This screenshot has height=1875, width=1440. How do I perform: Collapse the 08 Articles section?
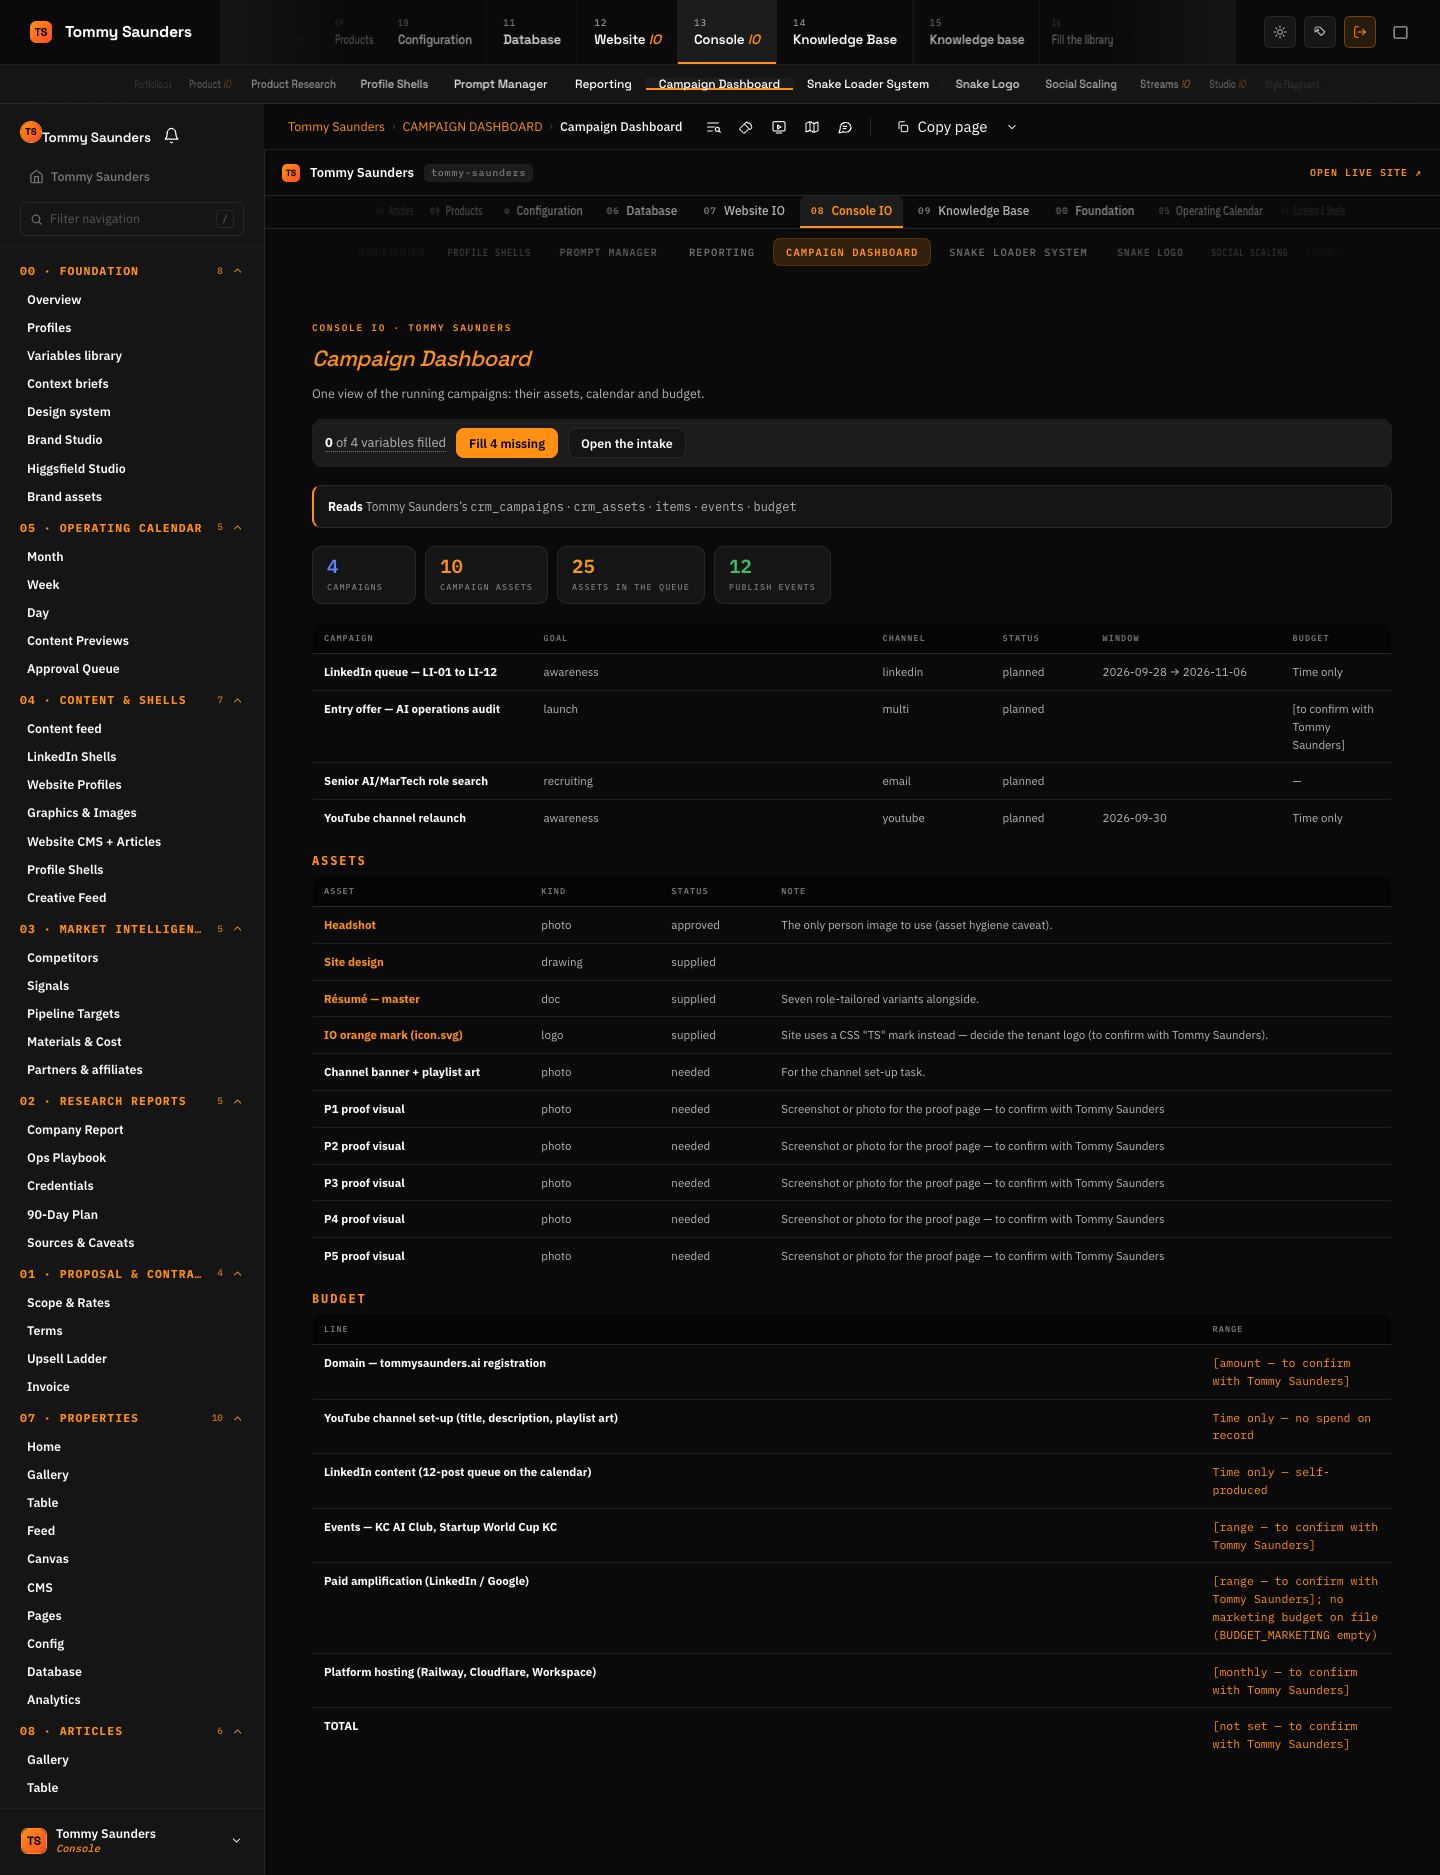coord(237,1731)
